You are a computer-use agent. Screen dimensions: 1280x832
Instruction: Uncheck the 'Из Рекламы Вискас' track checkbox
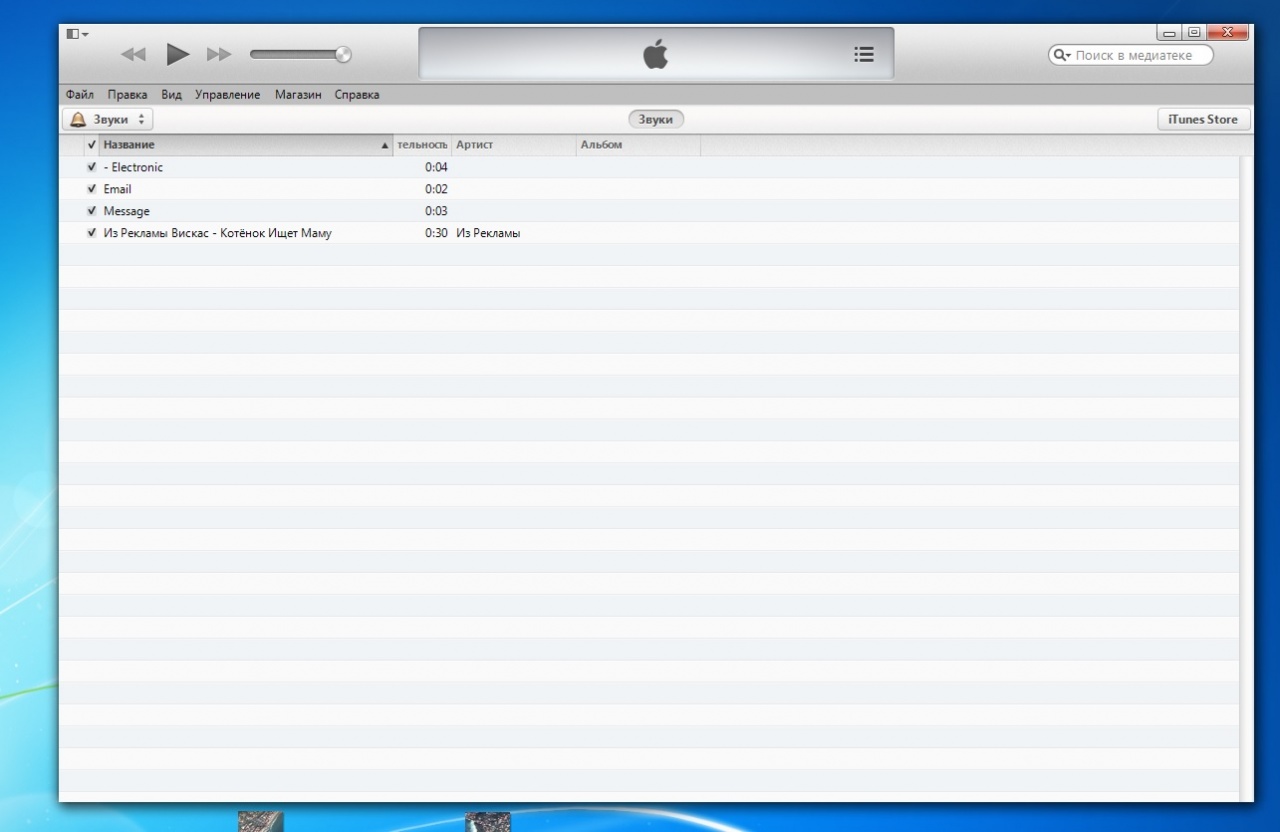pos(92,233)
